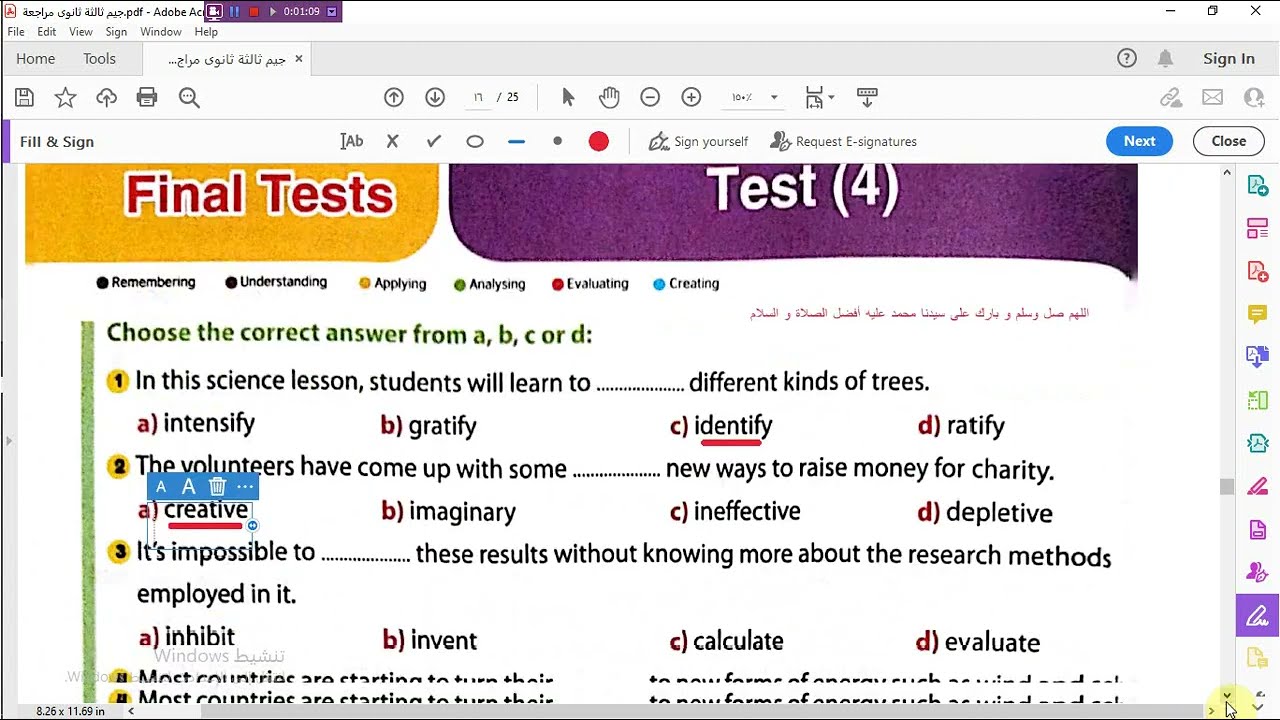The width and height of the screenshot is (1280, 720).
Task: Click answer 'evaluate' in question 3
Action: tap(992, 642)
